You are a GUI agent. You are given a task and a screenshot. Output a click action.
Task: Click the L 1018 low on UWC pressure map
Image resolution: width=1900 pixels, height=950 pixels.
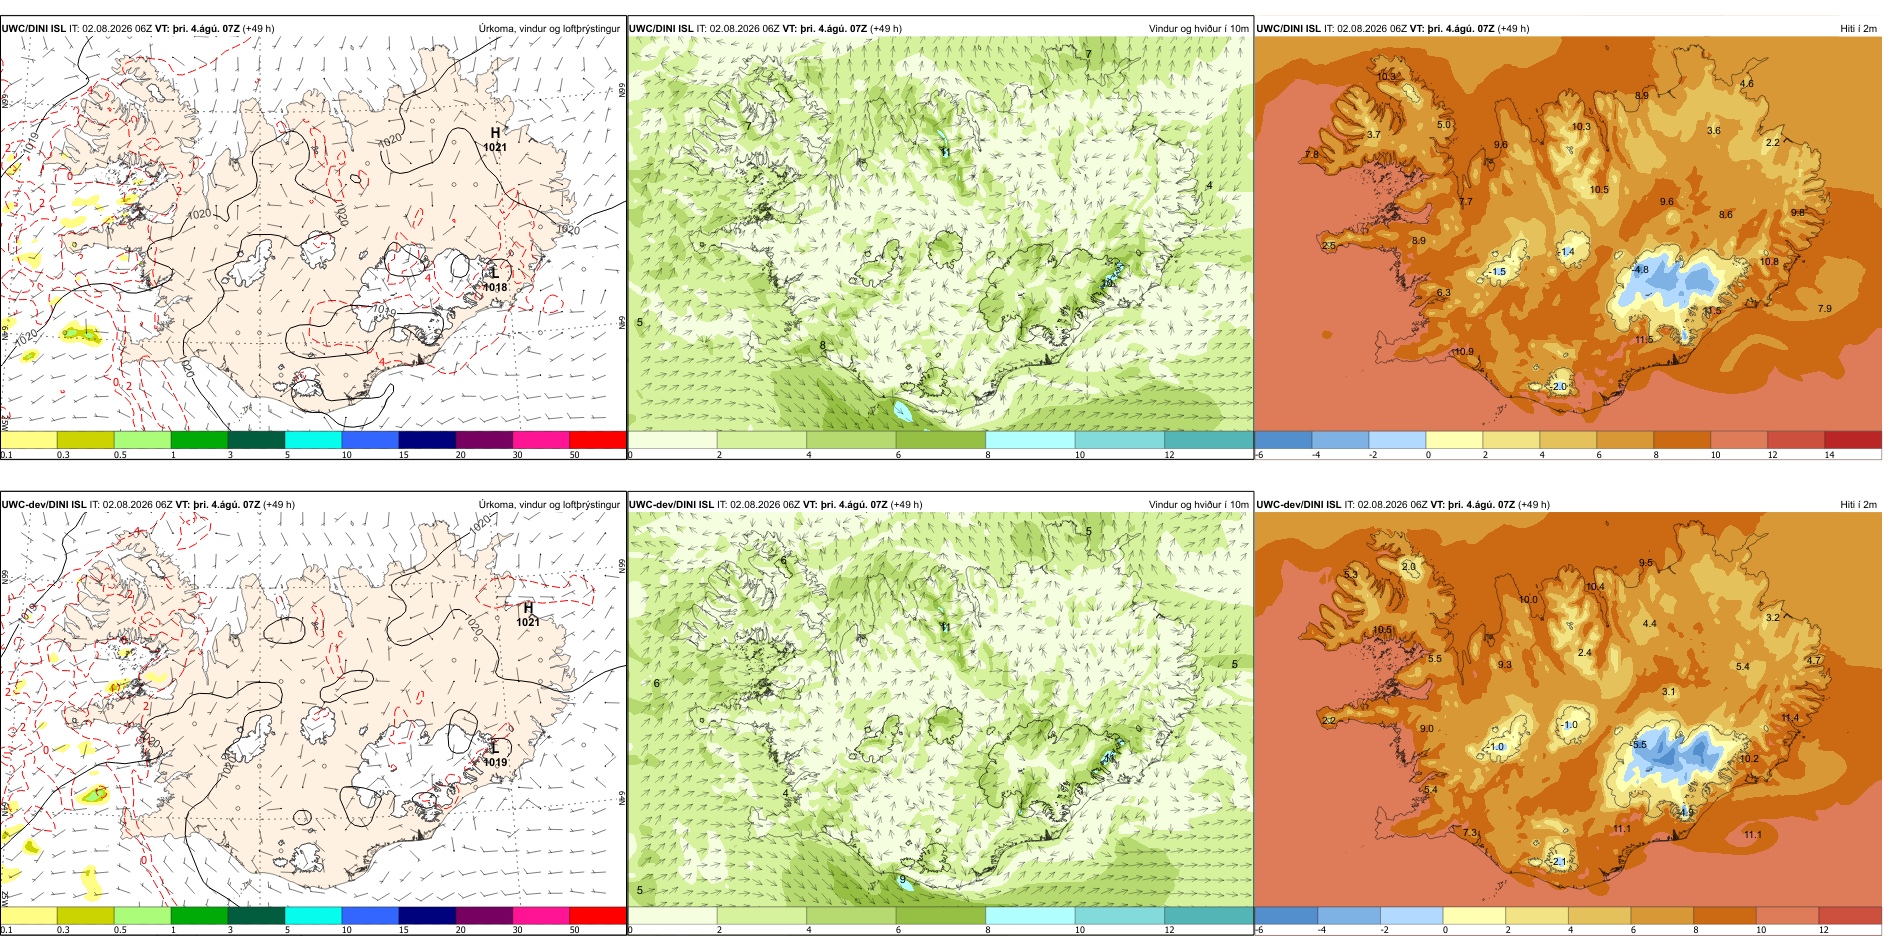[x=495, y=279]
